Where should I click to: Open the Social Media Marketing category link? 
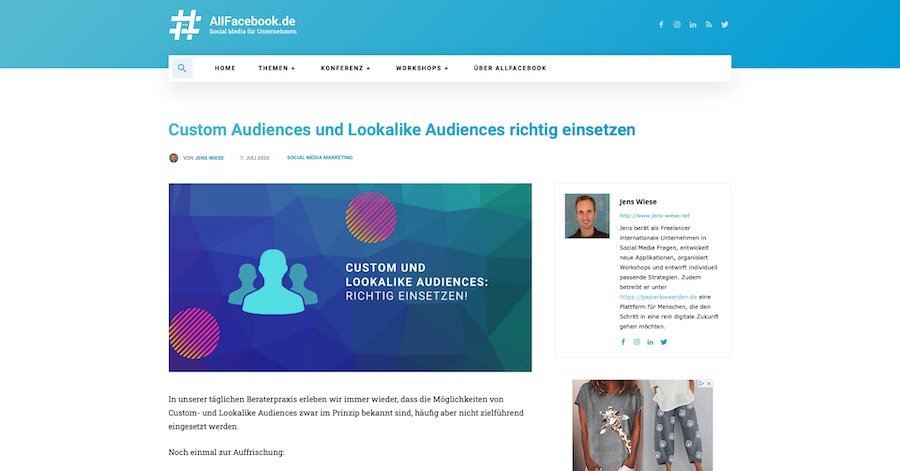[x=320, y=158]
